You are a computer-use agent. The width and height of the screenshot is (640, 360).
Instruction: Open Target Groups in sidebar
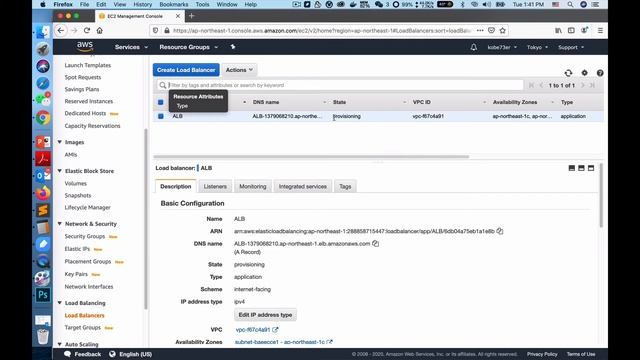pos(82,327)
